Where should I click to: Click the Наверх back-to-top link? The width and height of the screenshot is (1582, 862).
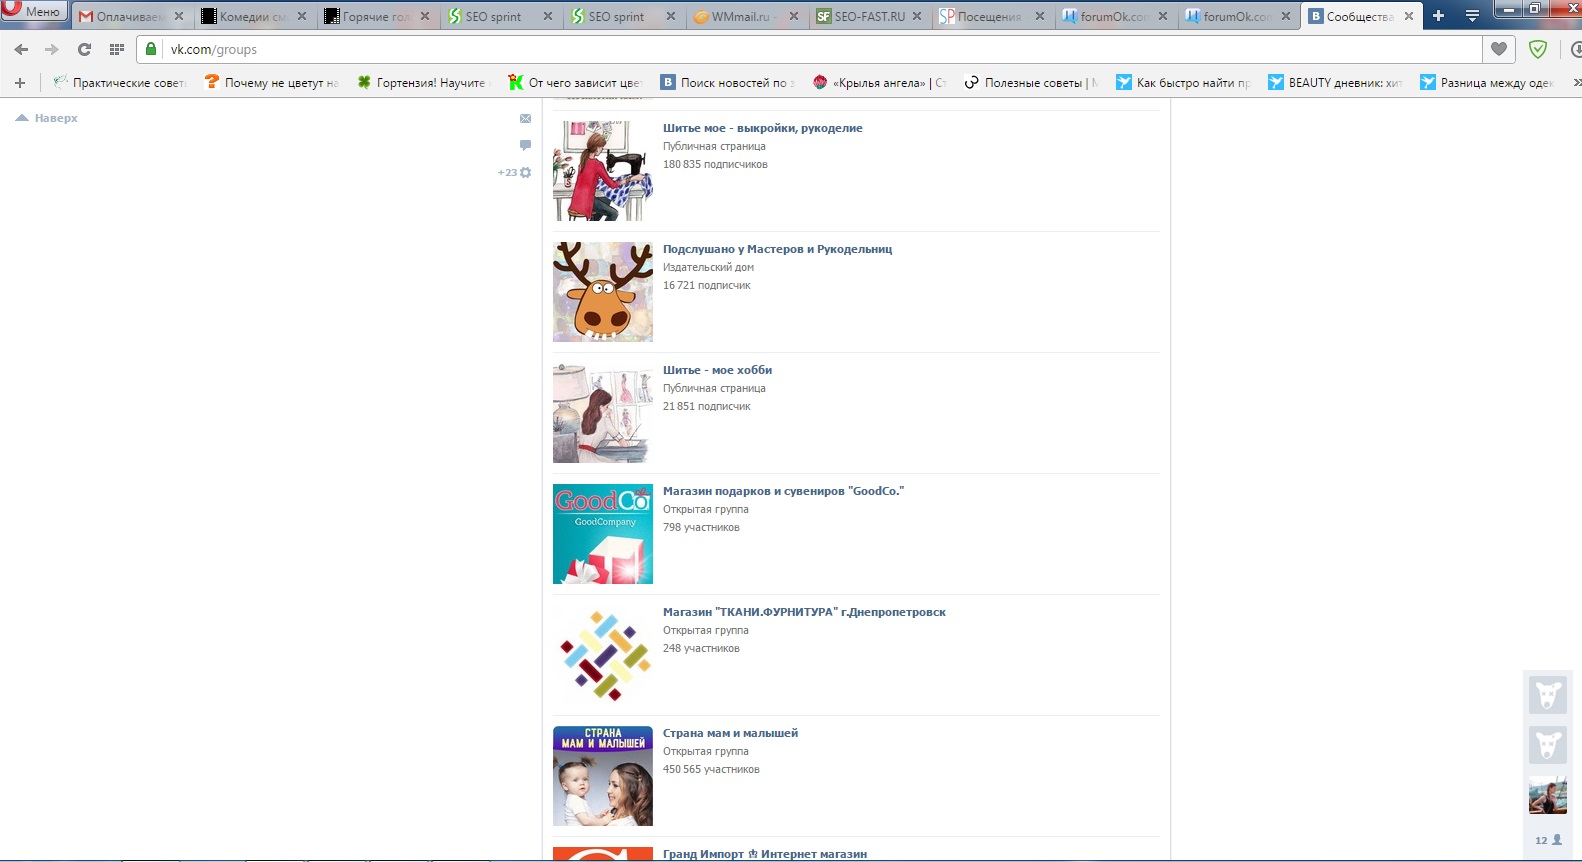[47, 118]
